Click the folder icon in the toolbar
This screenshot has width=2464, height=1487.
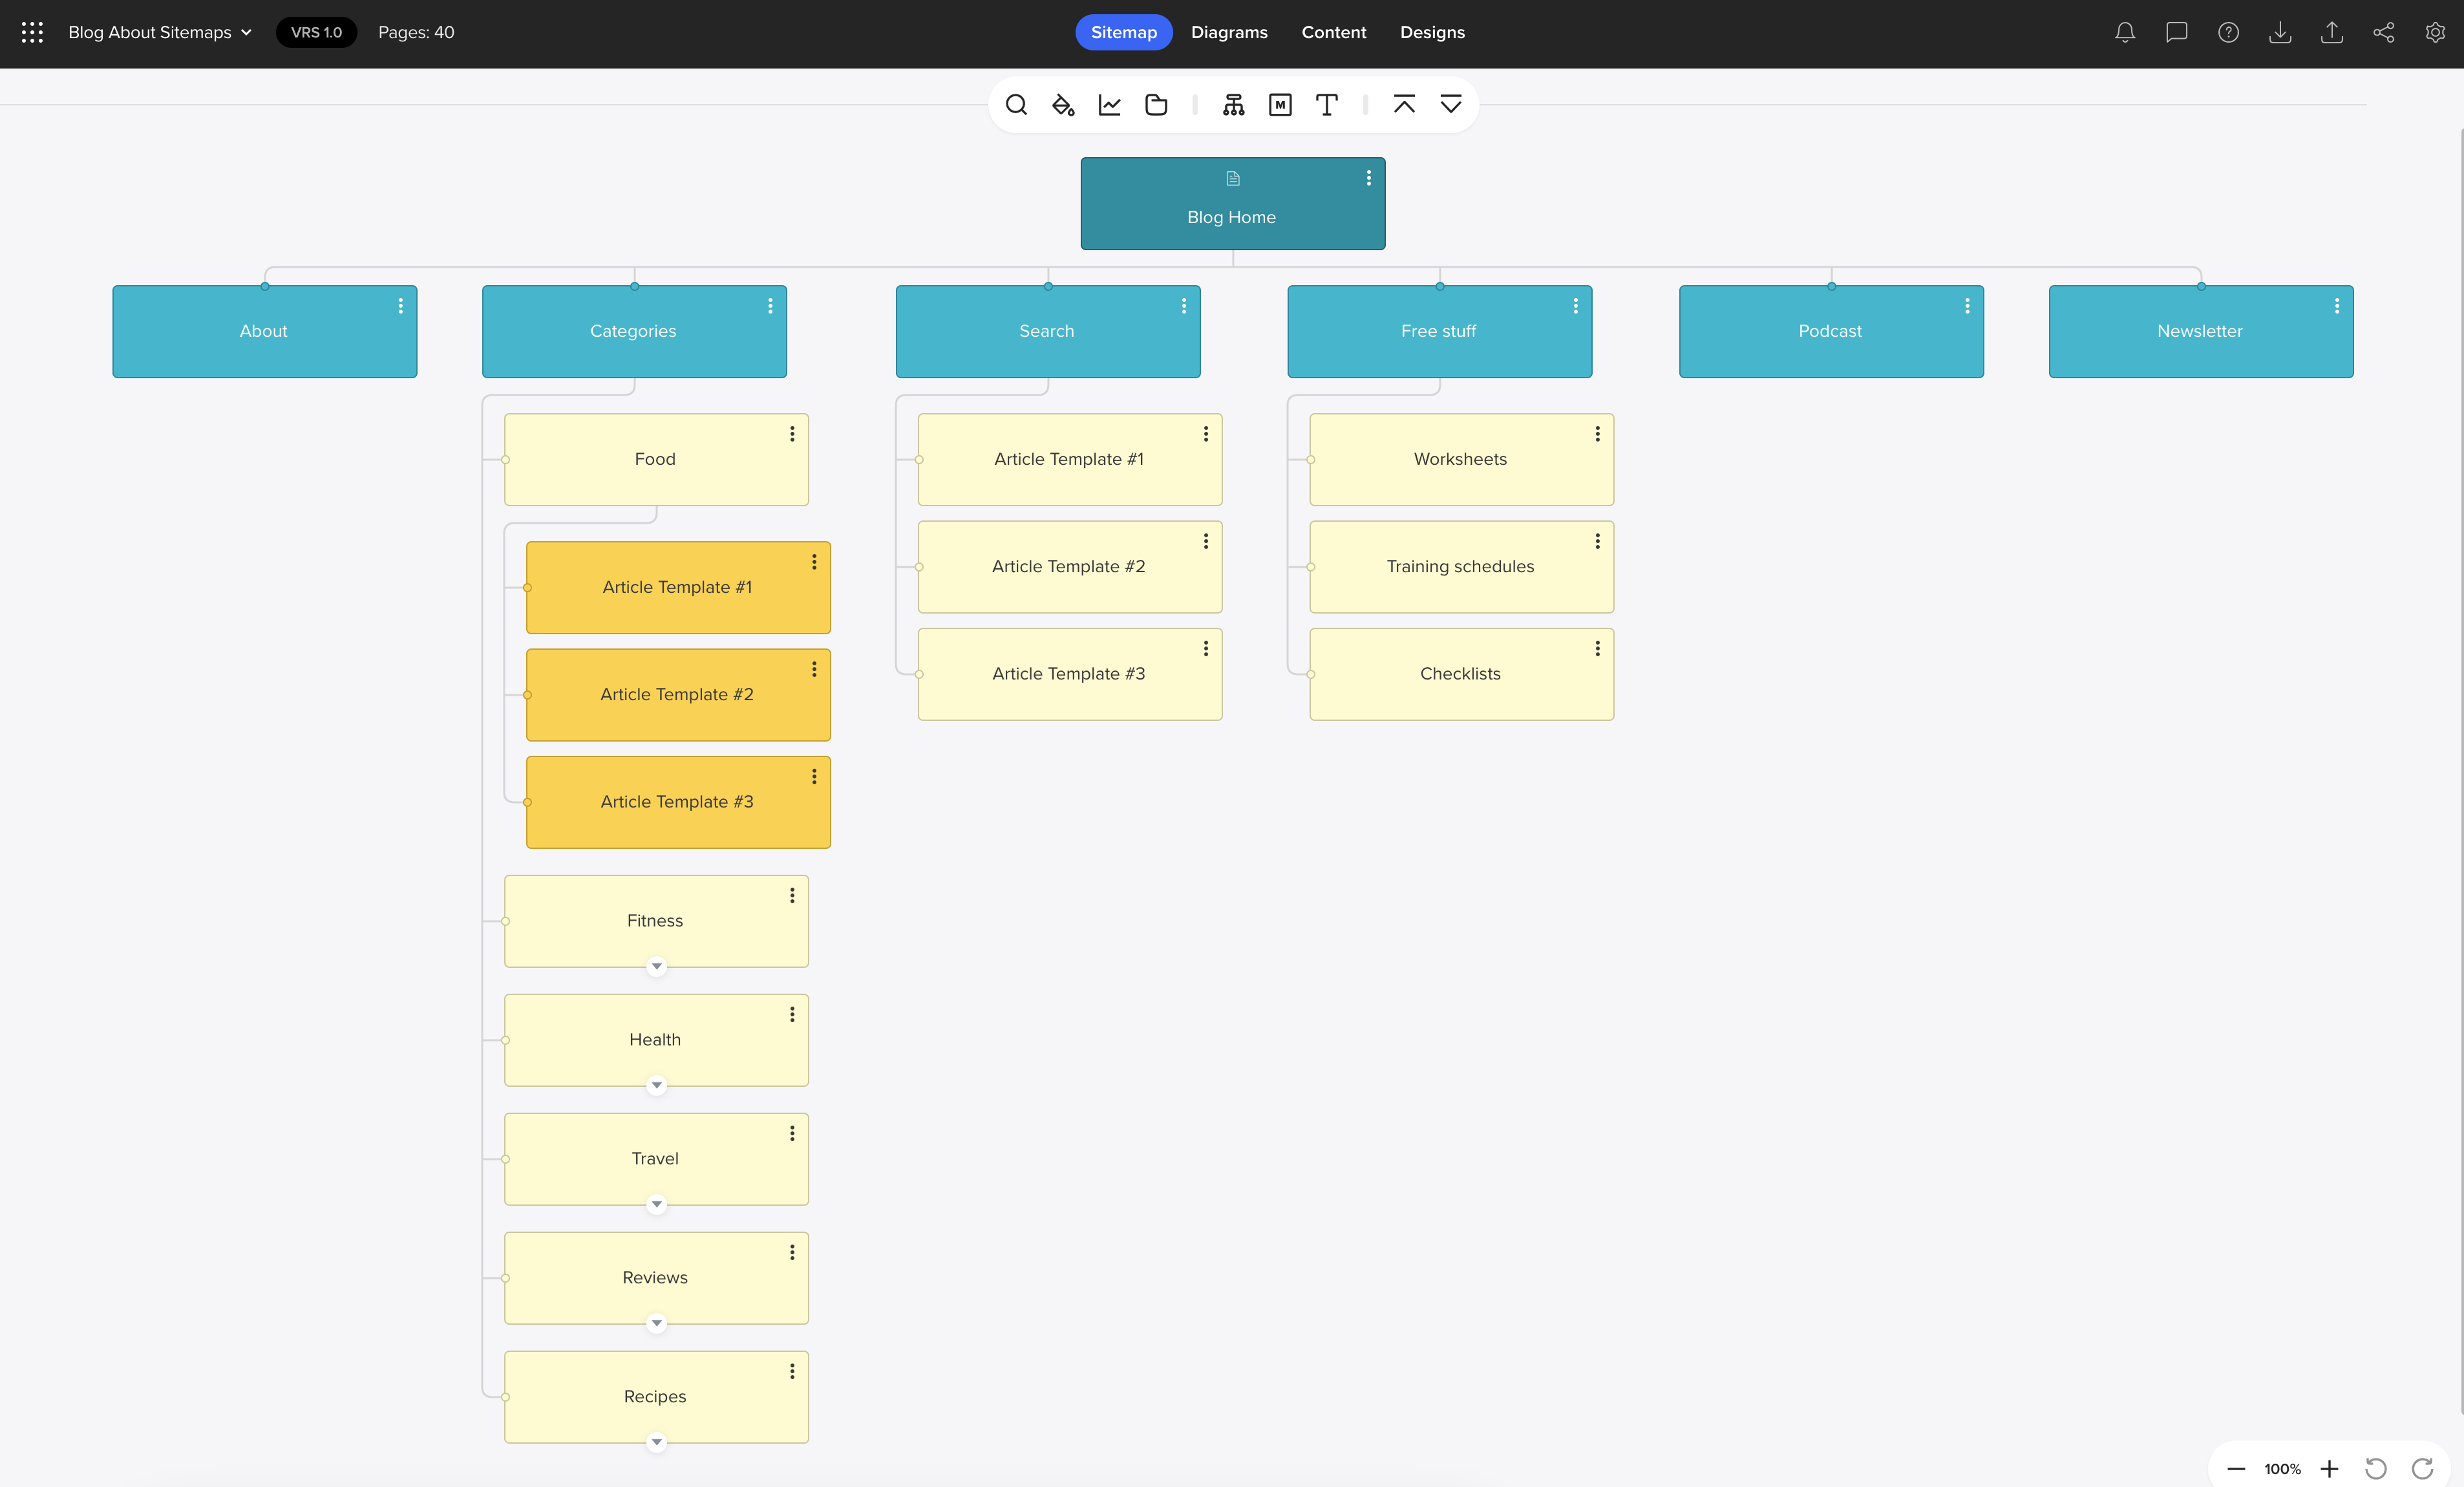tap(1156, 104)
